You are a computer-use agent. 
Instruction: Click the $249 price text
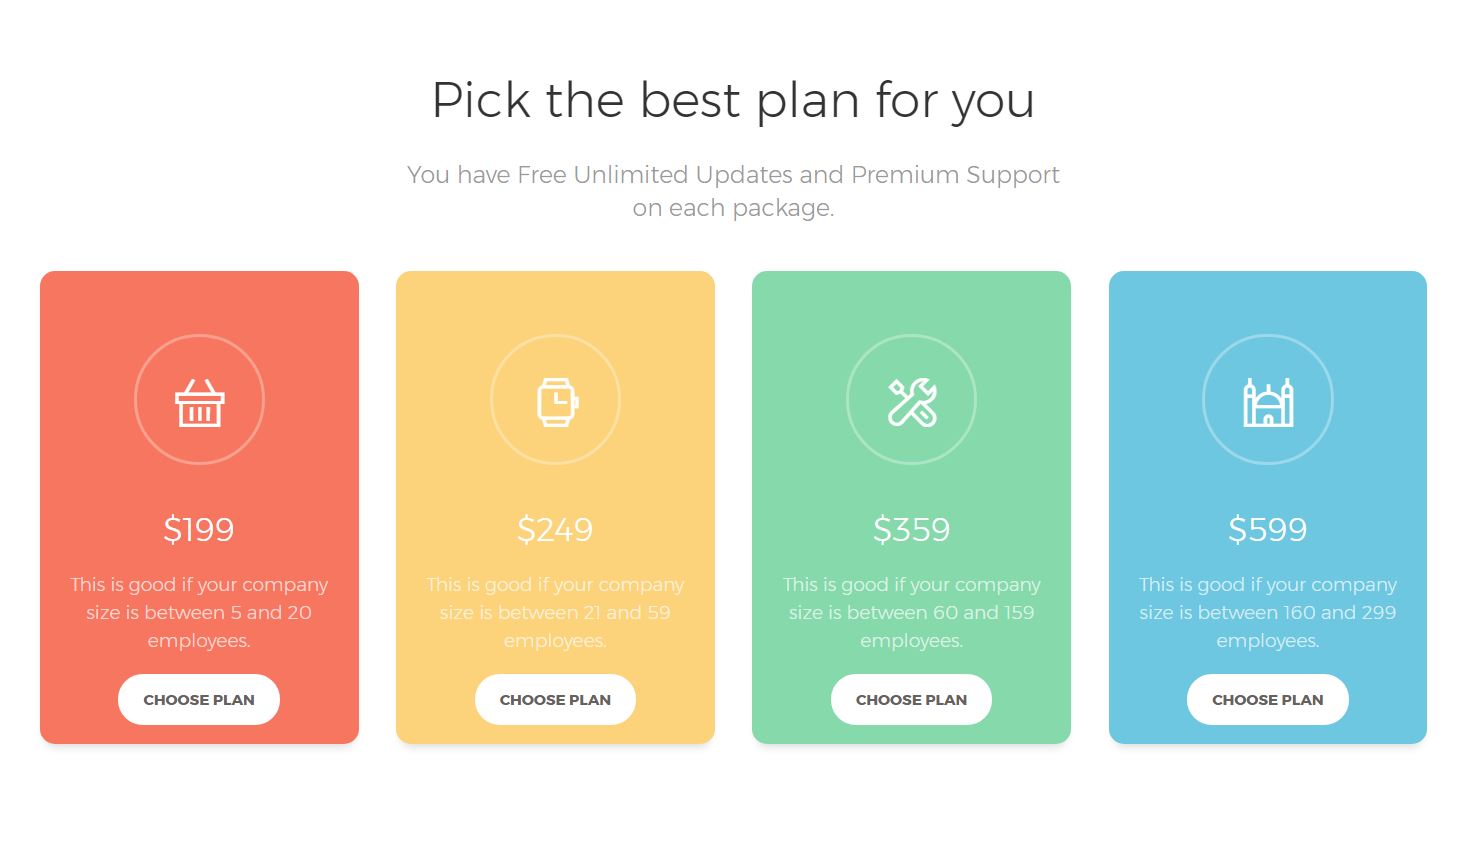coord(556,530)
